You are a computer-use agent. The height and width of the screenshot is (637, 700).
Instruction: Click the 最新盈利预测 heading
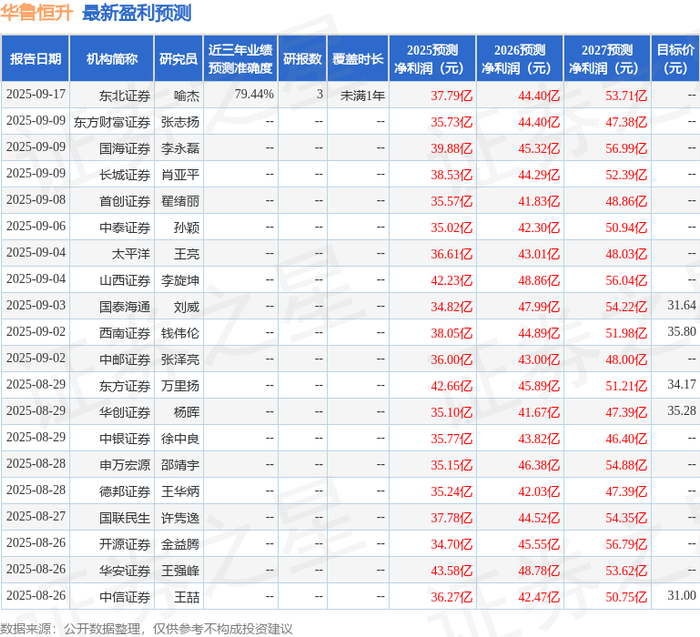(137, 13)
